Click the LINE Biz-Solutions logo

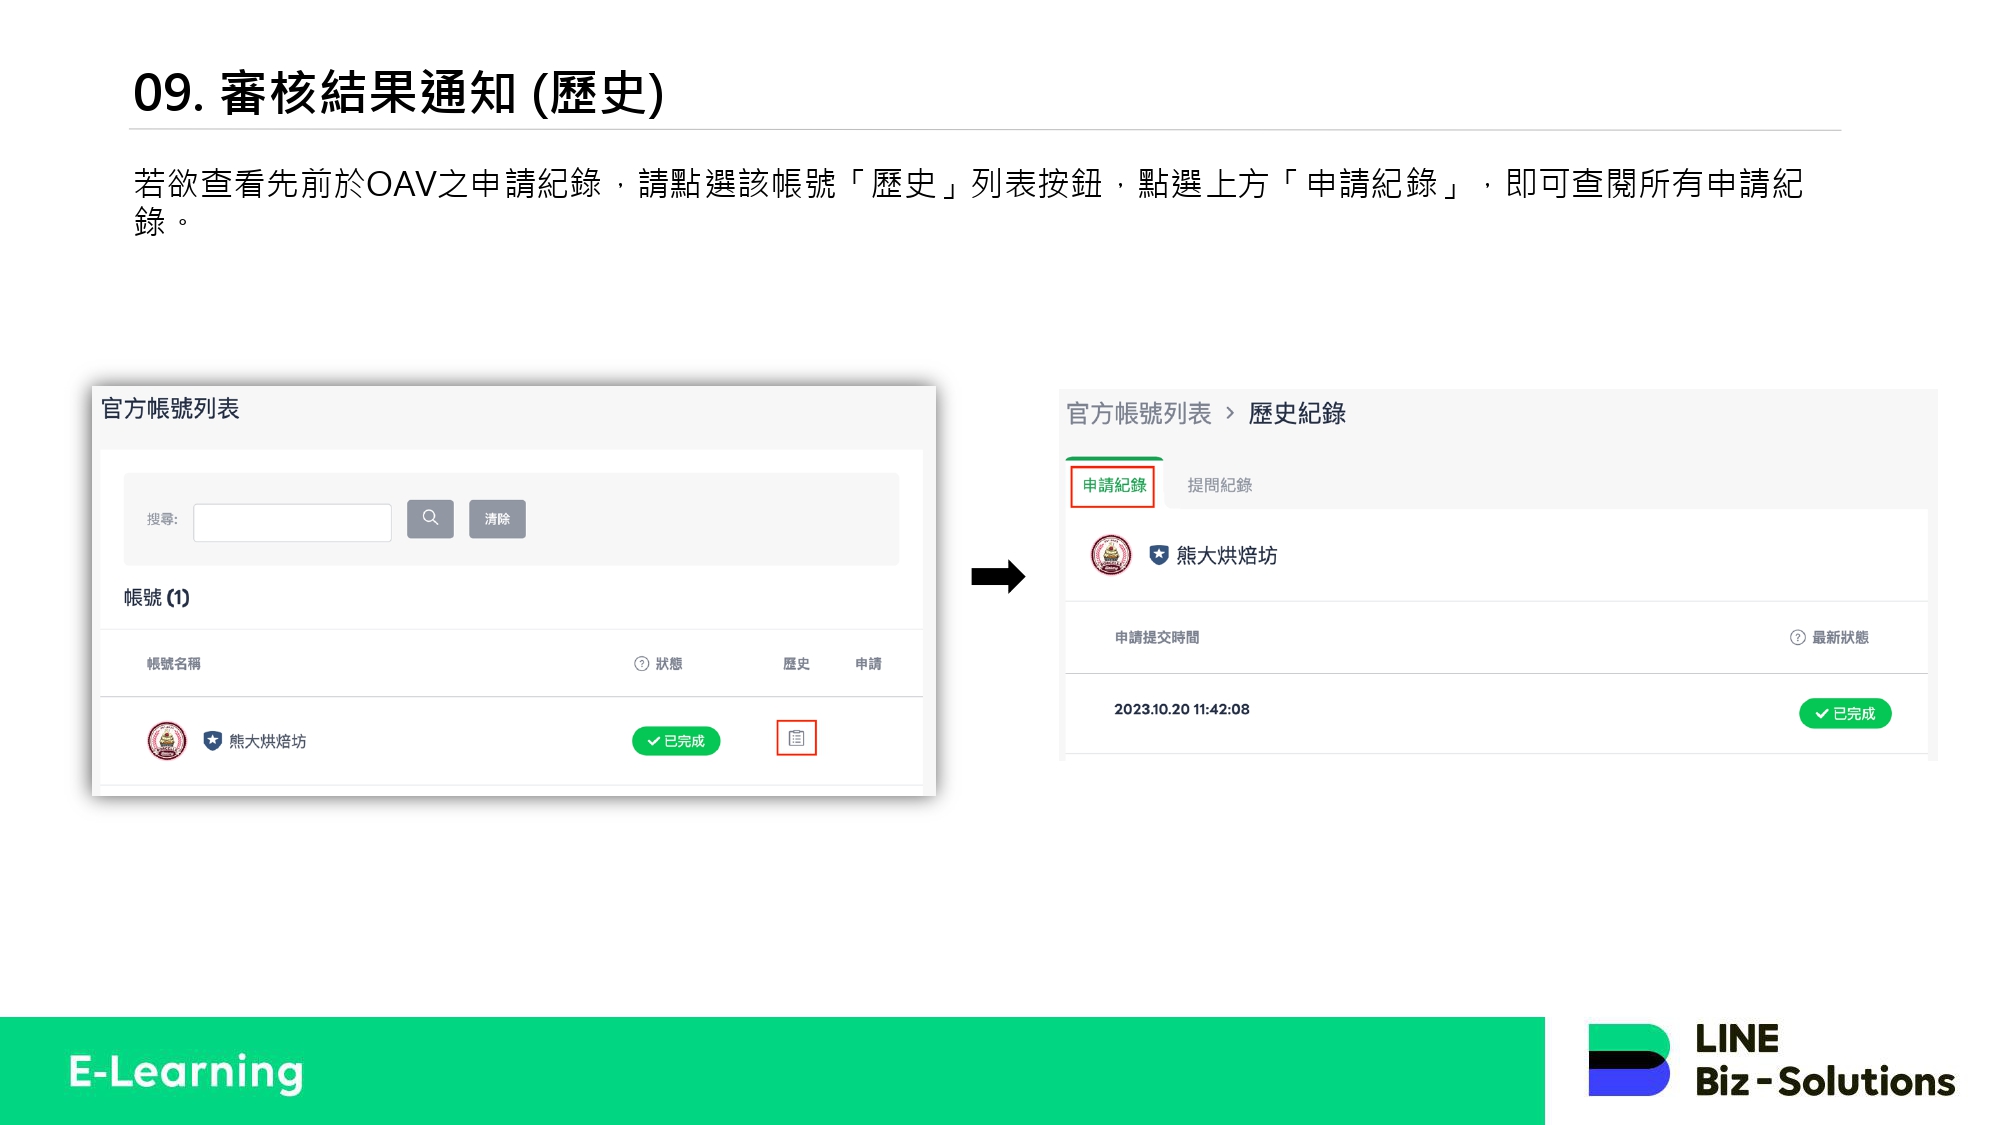(1770, 1060)
